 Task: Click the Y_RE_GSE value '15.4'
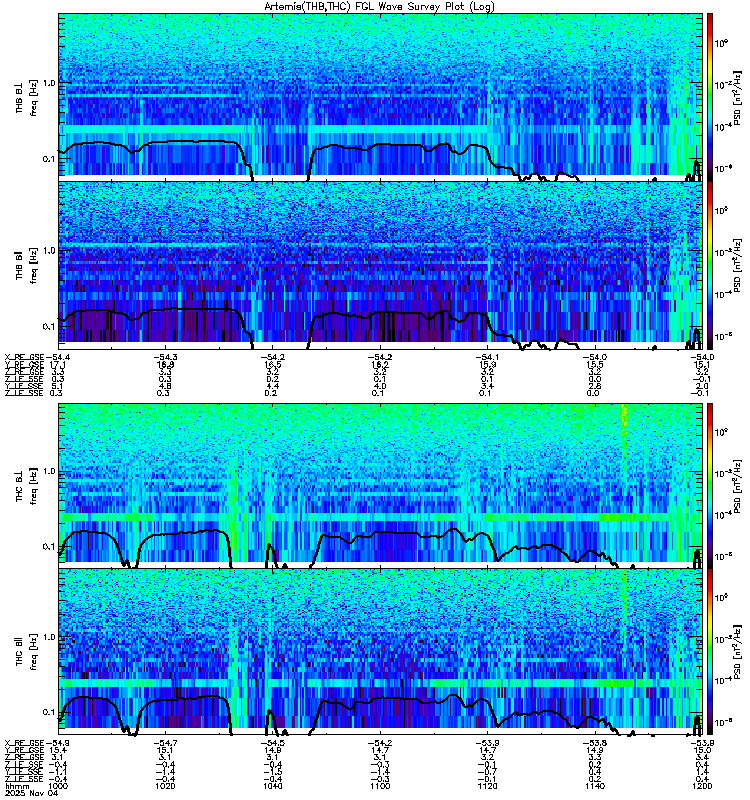pyautogui.click(x=58, y=751)
